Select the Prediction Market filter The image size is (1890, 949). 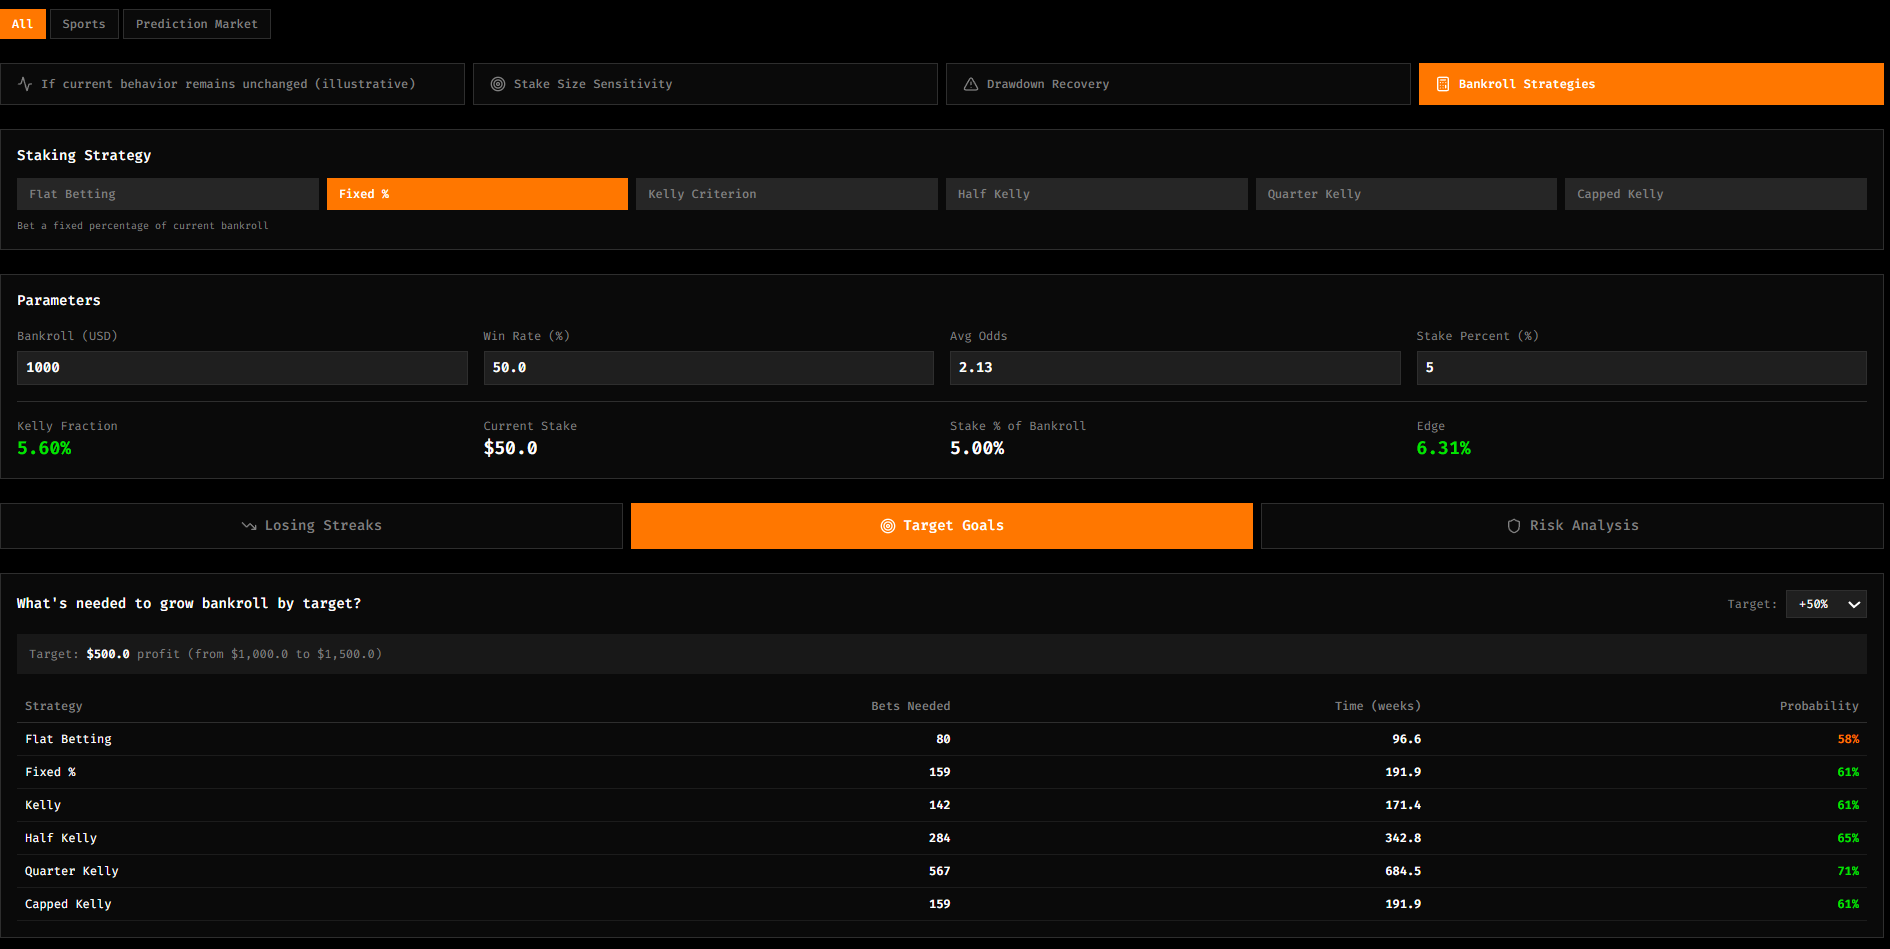click(x=196, y=23)
